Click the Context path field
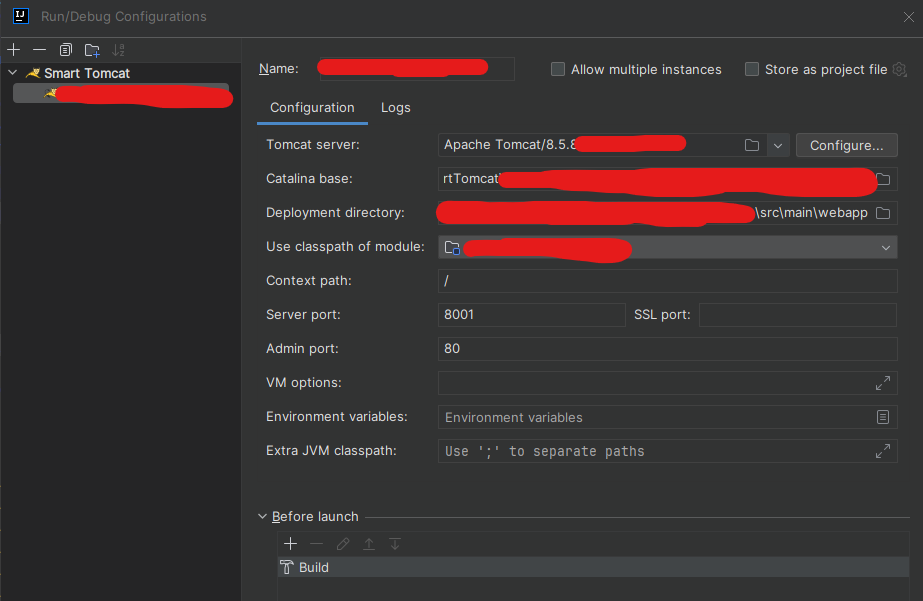 coord(668,281)
